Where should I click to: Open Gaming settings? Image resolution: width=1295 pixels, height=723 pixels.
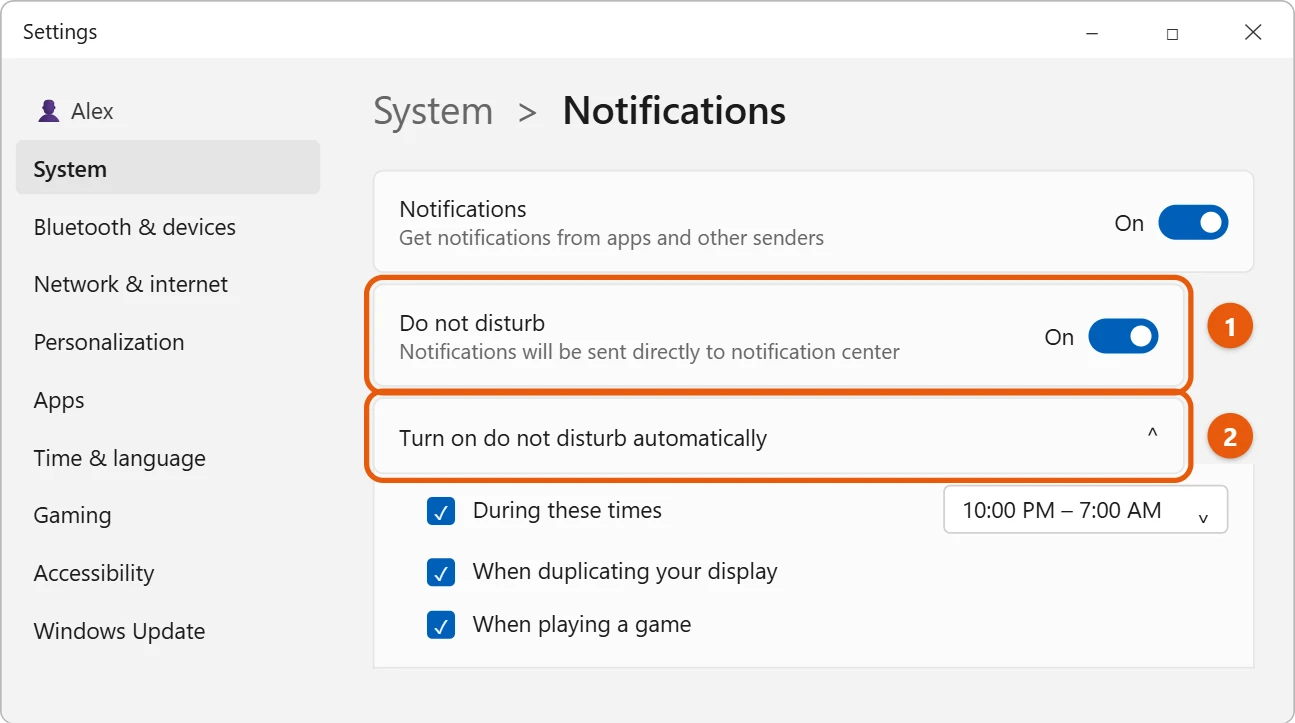[72, 515]
